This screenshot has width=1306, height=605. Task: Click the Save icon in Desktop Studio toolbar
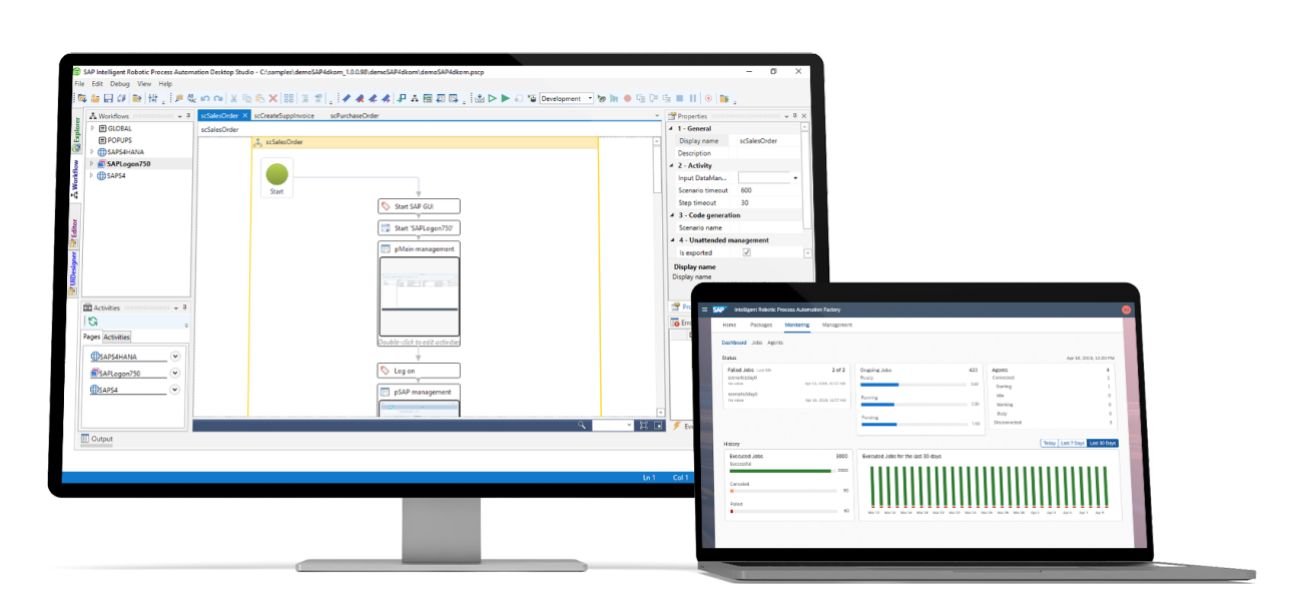(108, 98)
